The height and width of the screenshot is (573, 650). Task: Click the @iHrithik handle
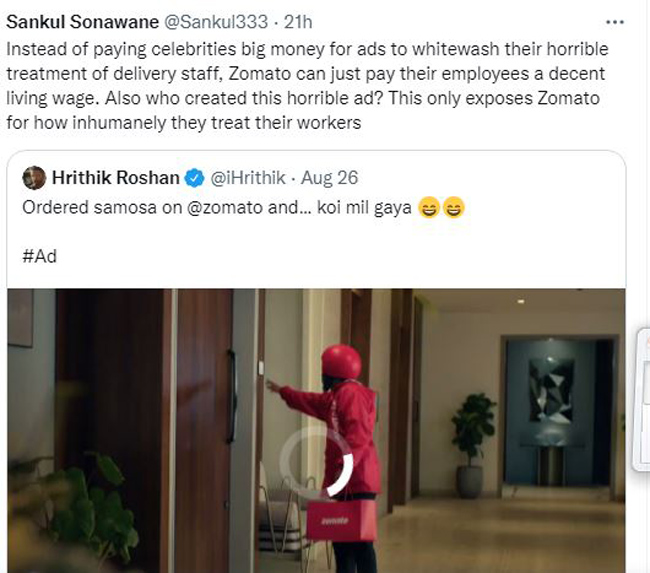[246, 178]
